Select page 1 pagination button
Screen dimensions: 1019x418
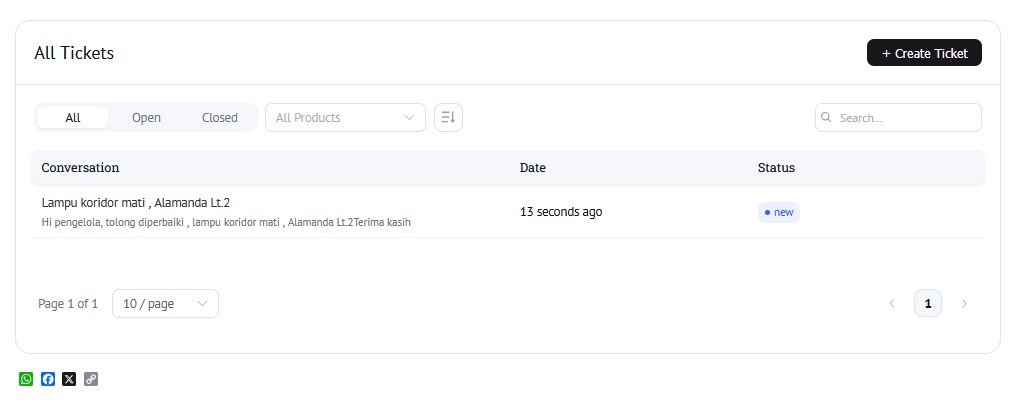pyautogui.click(x=928, y=304)
